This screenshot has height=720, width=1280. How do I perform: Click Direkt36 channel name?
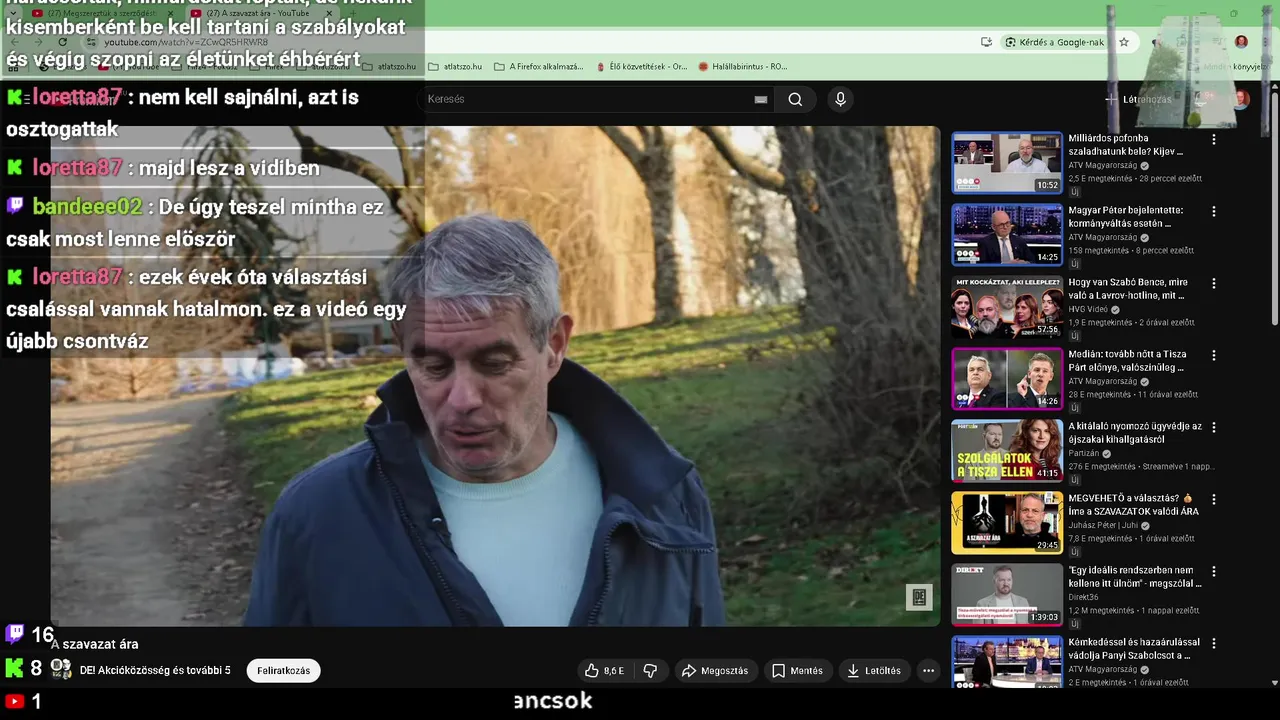tap(1083, 598)
